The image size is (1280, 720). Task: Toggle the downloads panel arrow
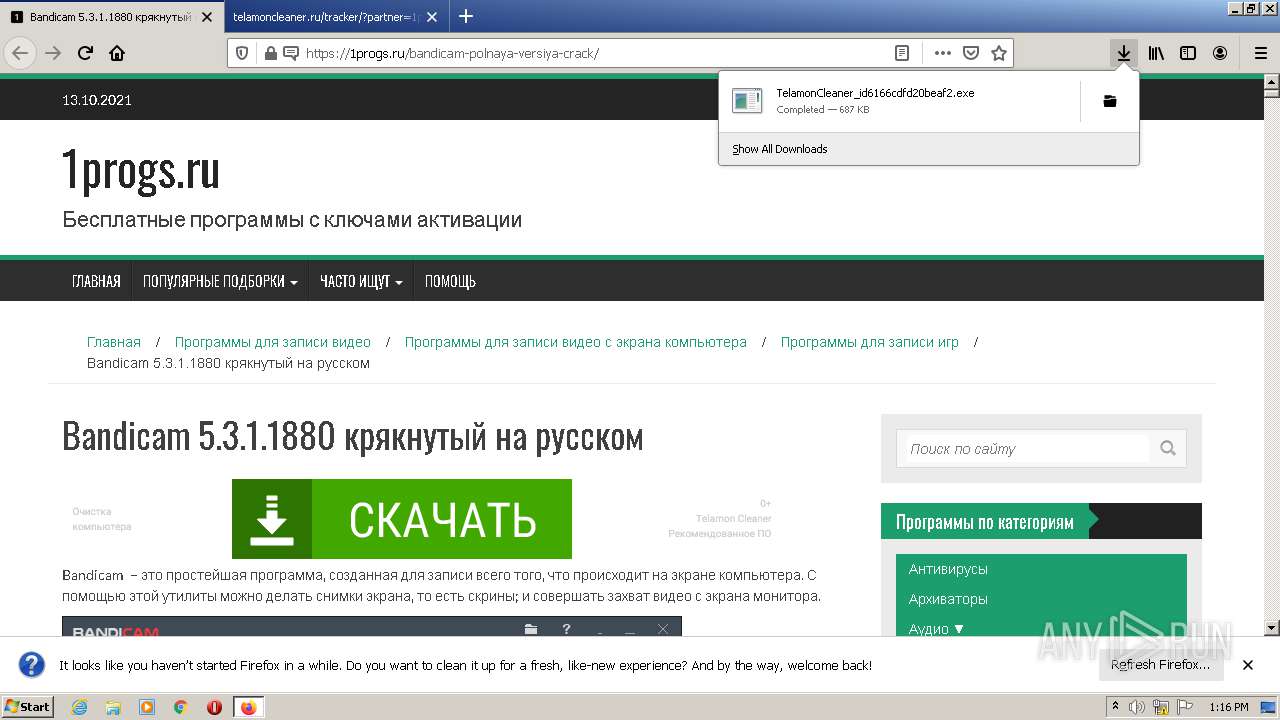point(1124,53)
